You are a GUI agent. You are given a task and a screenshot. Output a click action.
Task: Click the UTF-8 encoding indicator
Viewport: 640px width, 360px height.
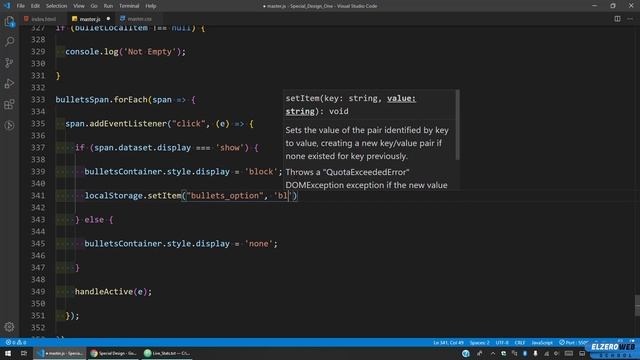point(502,342)
